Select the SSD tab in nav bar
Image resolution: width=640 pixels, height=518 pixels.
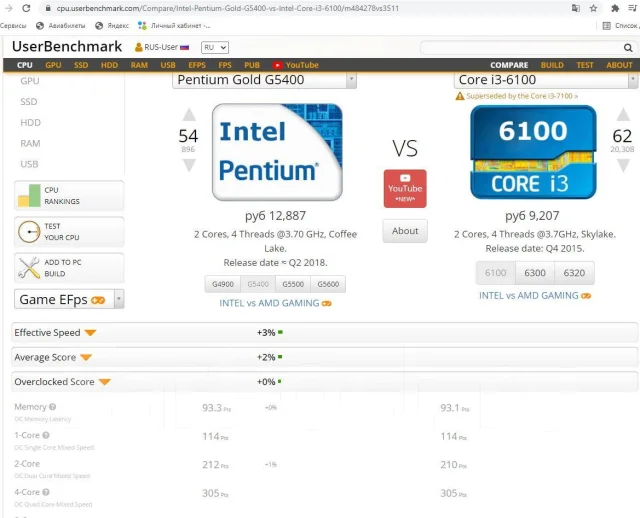point(81,65)
